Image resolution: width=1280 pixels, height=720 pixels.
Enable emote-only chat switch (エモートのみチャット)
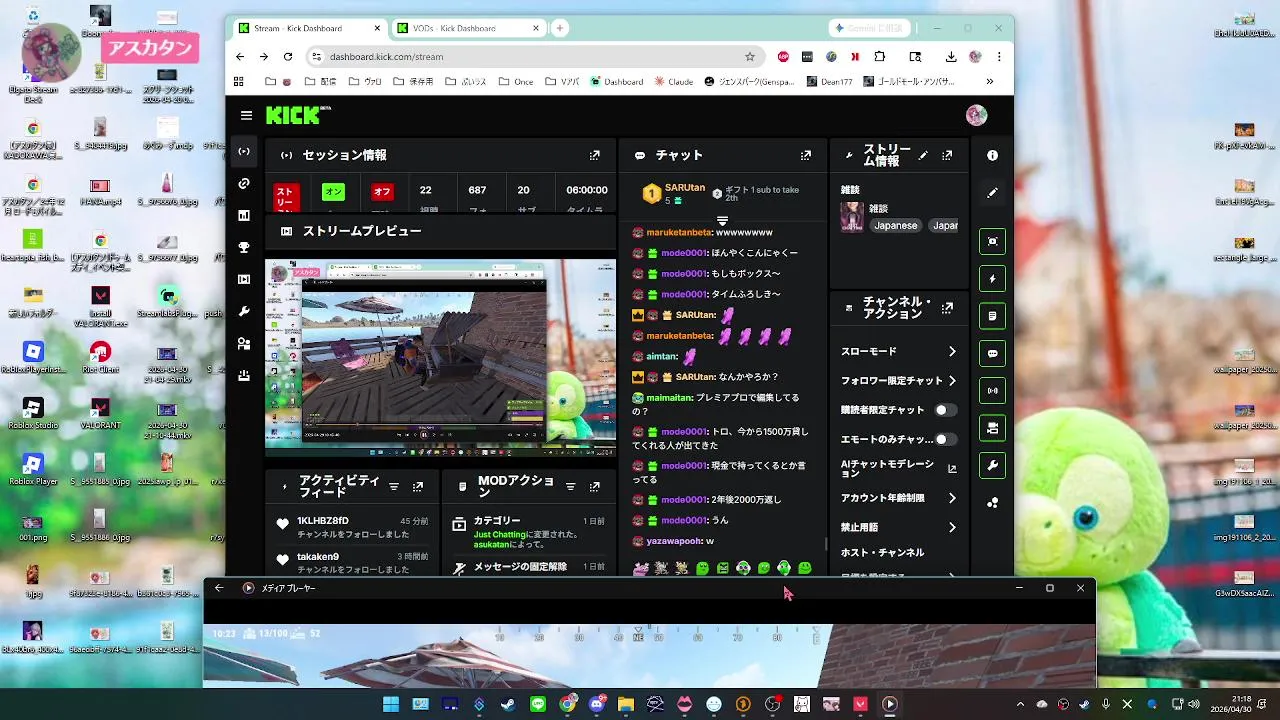pyautogui.click(x=945, y=439)
